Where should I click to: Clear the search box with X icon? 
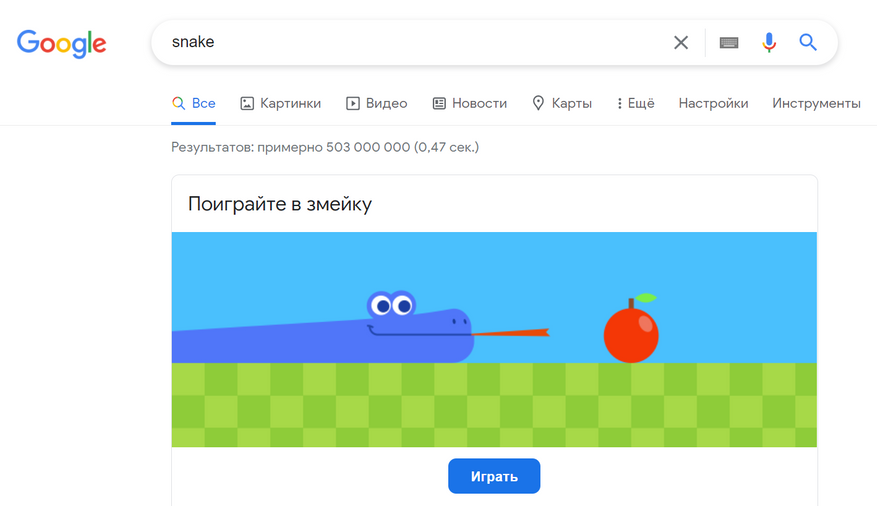click(x=681, y=42)
